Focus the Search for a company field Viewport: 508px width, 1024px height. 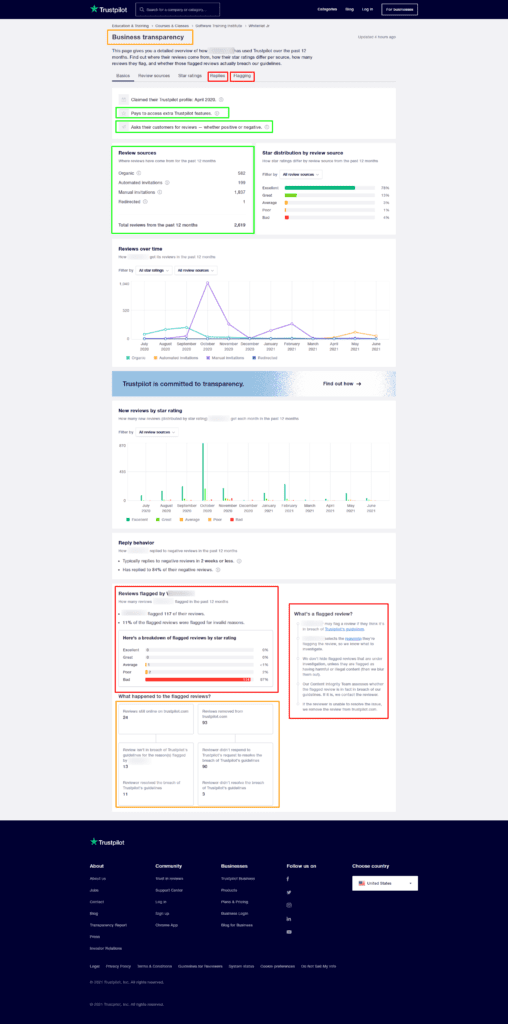point(178,9)
